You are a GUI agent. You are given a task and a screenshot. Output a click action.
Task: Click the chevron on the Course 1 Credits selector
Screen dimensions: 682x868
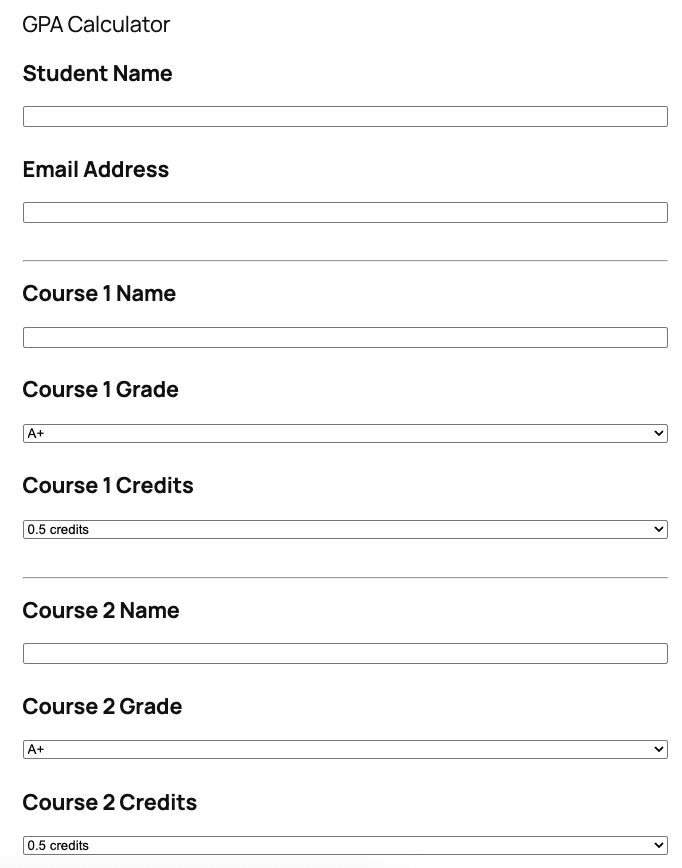(658, 529)
